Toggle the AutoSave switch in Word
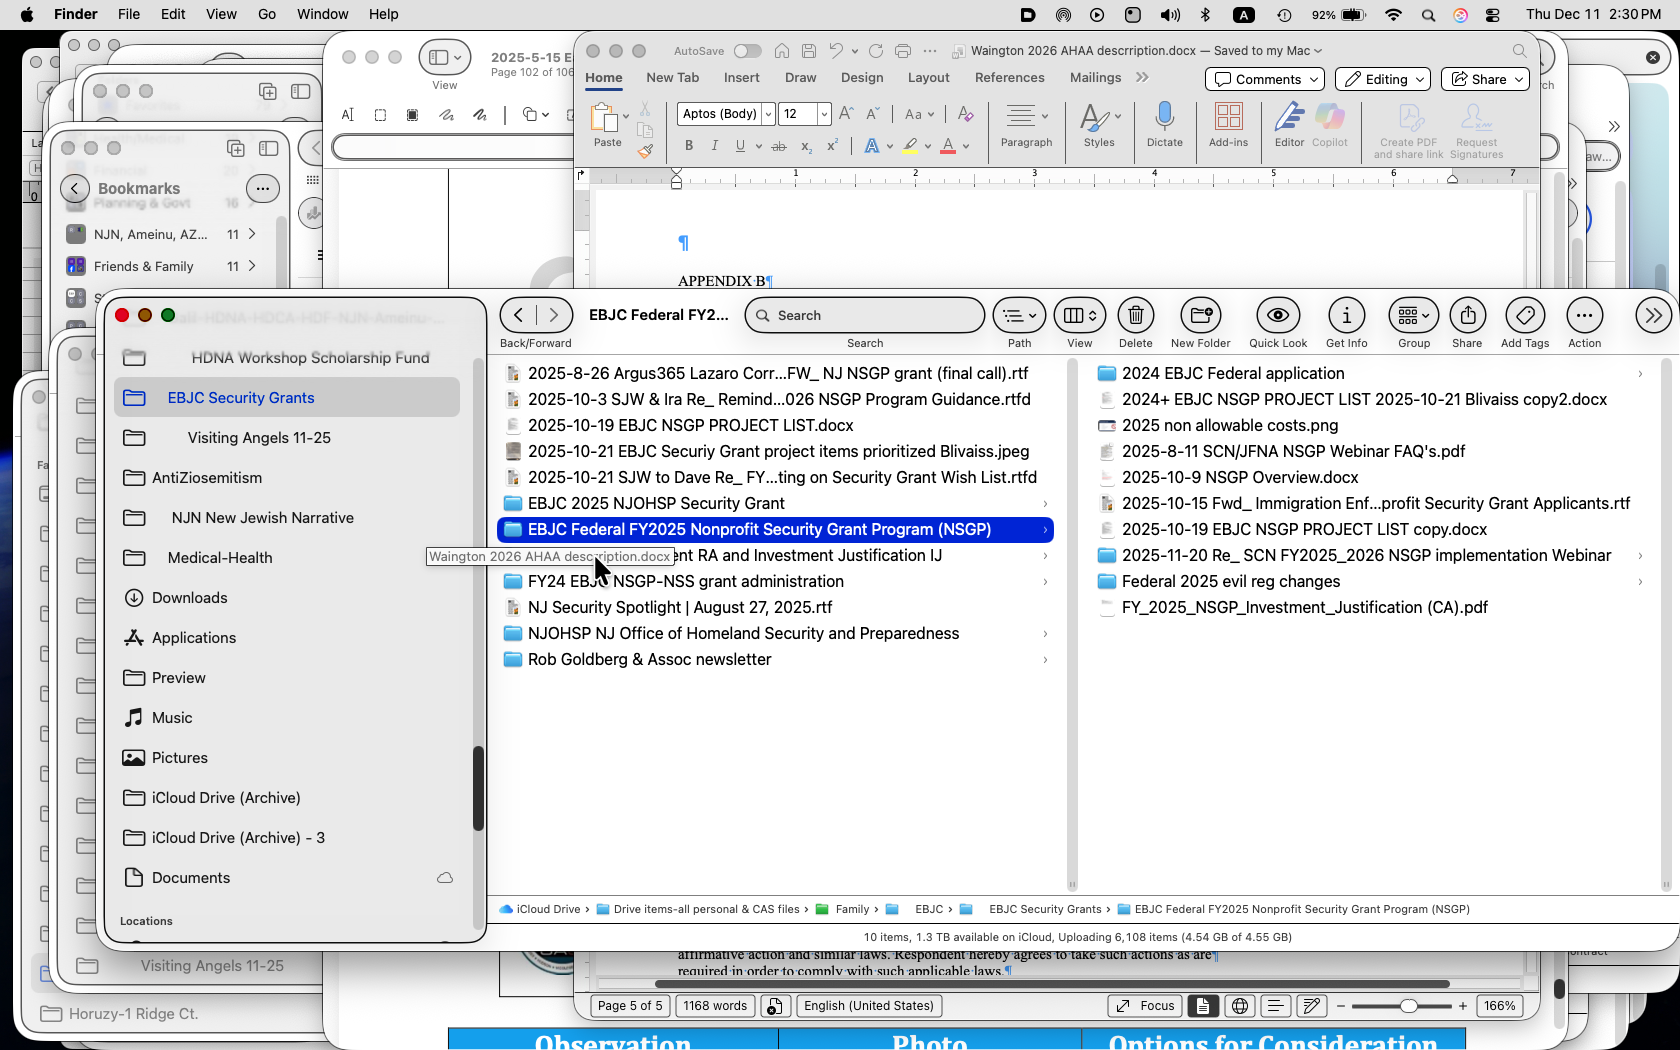The width and height of the screenshot is (1680, 1050). [x=747, y=51]
